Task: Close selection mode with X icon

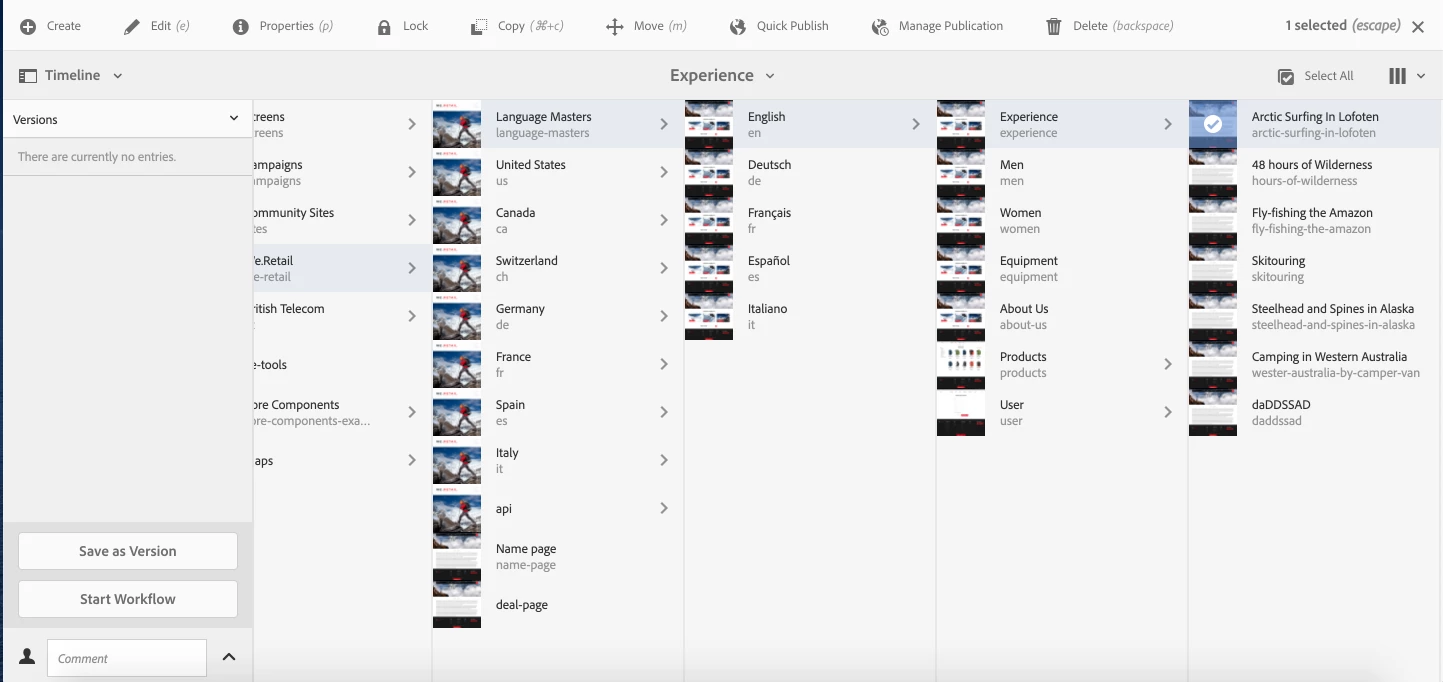Action: click(x=1418, y=27)
